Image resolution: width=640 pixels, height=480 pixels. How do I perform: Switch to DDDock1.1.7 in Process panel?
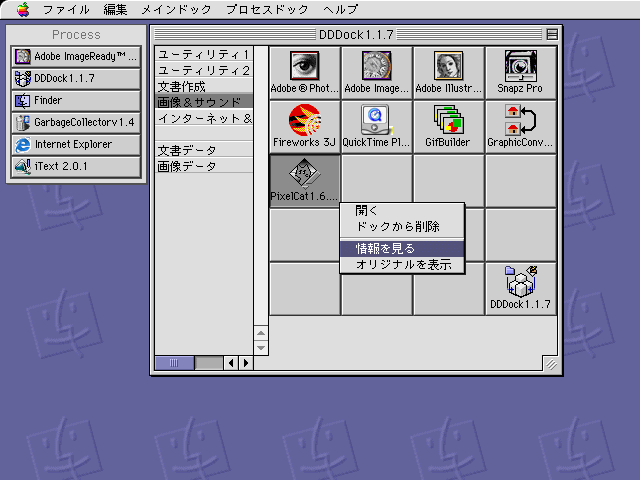point(76,78)
